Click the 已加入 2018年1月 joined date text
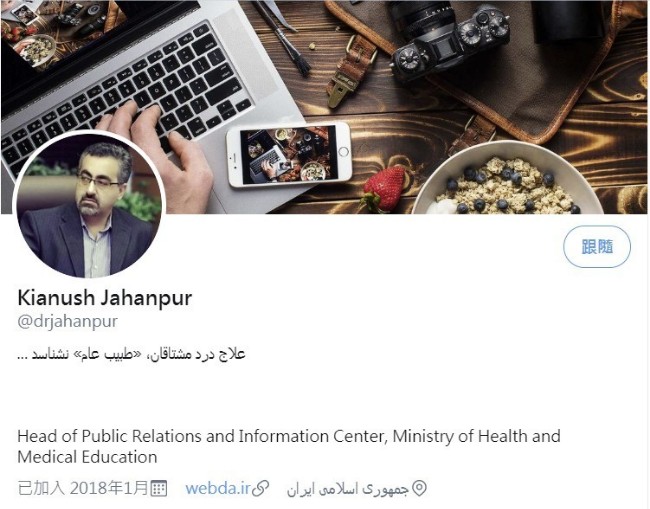The width and height of the screenshot is (650, 509). [83, 488]
